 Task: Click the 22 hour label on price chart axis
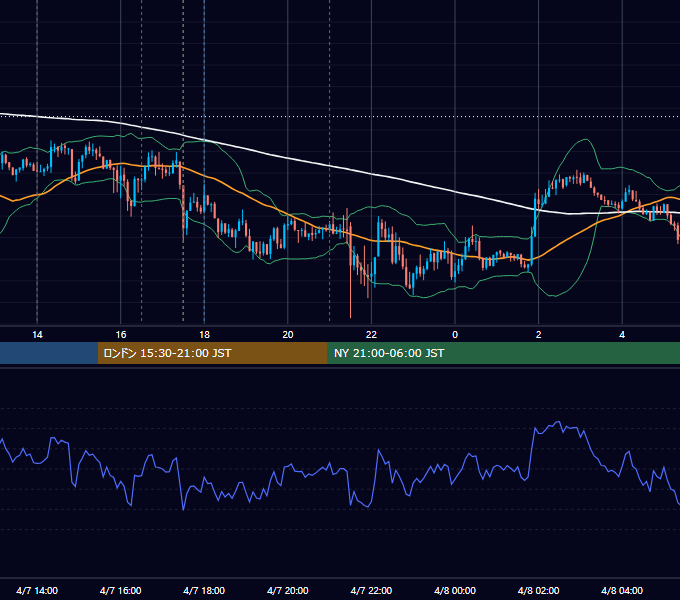pyautogui.click(x=371, y=335)
